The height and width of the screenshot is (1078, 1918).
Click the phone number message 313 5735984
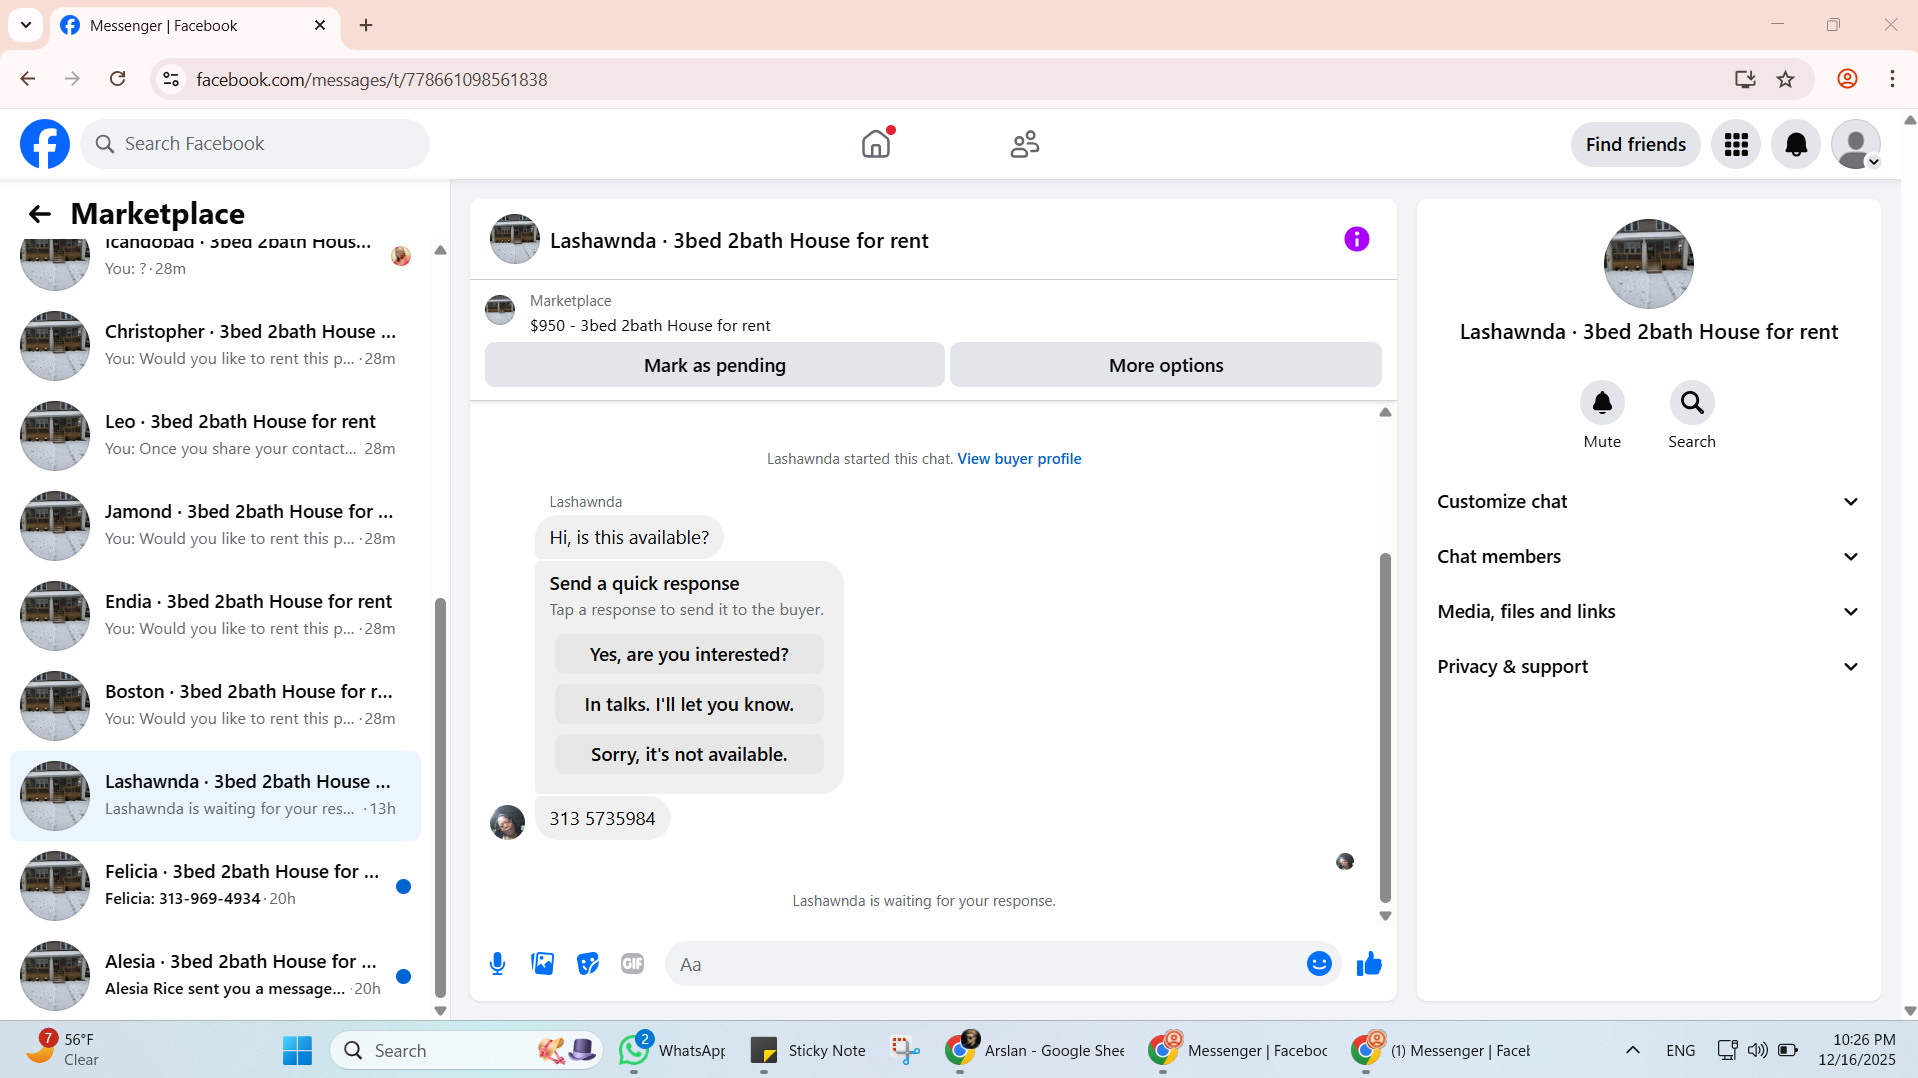602,819
